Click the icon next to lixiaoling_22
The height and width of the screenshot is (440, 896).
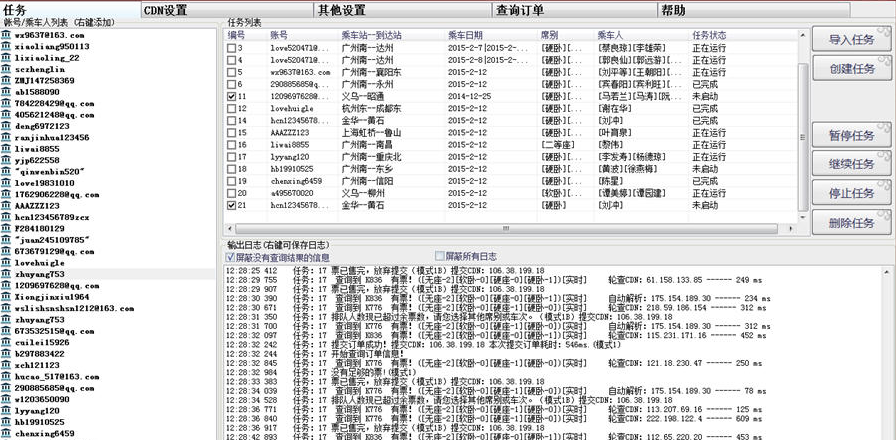tap(6, 57)
